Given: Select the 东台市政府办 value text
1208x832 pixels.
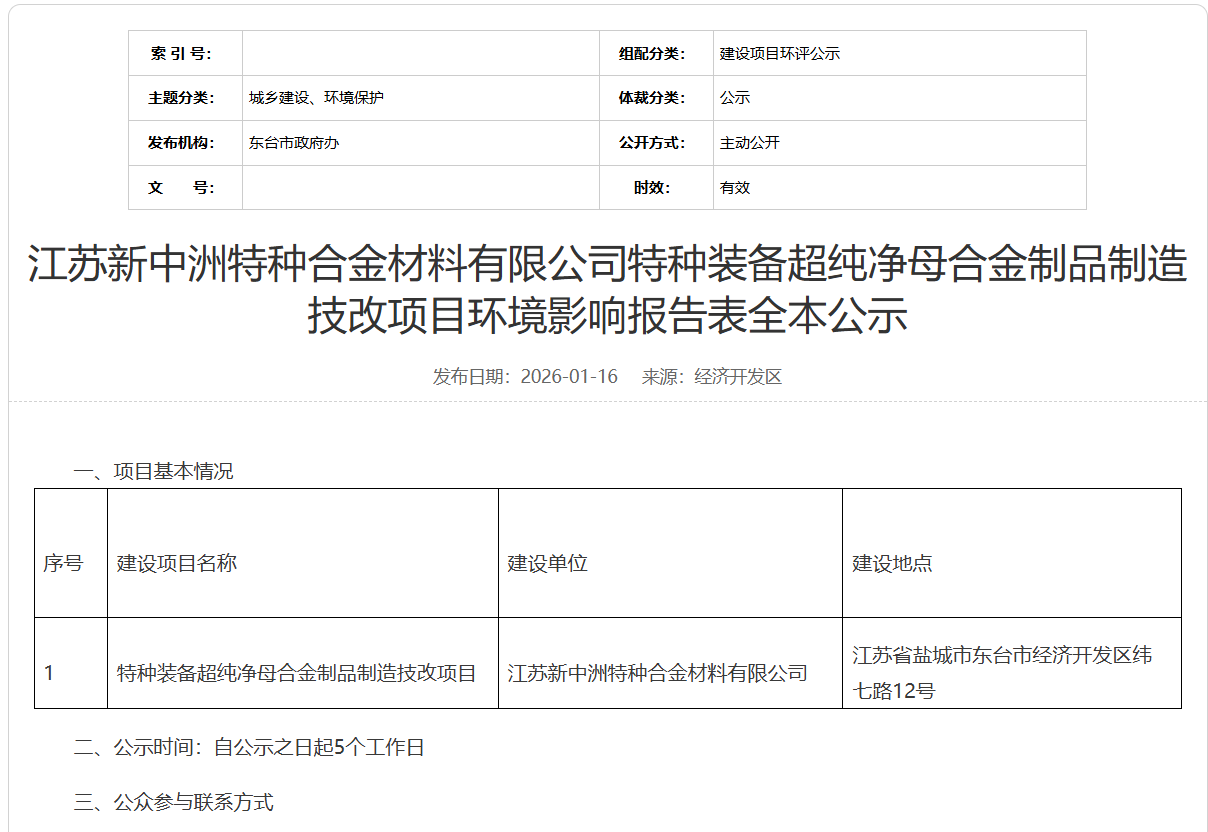Looking at the screenshot, I should 294,143.
